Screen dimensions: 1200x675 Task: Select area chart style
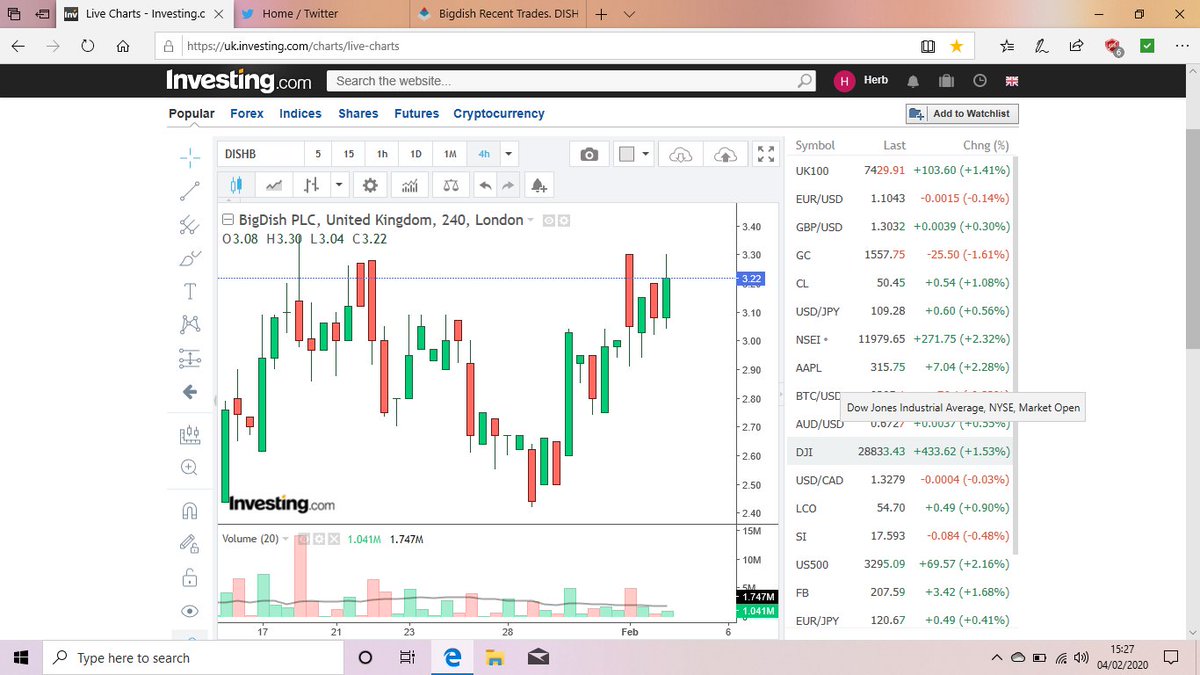click(x=274, y=185)
